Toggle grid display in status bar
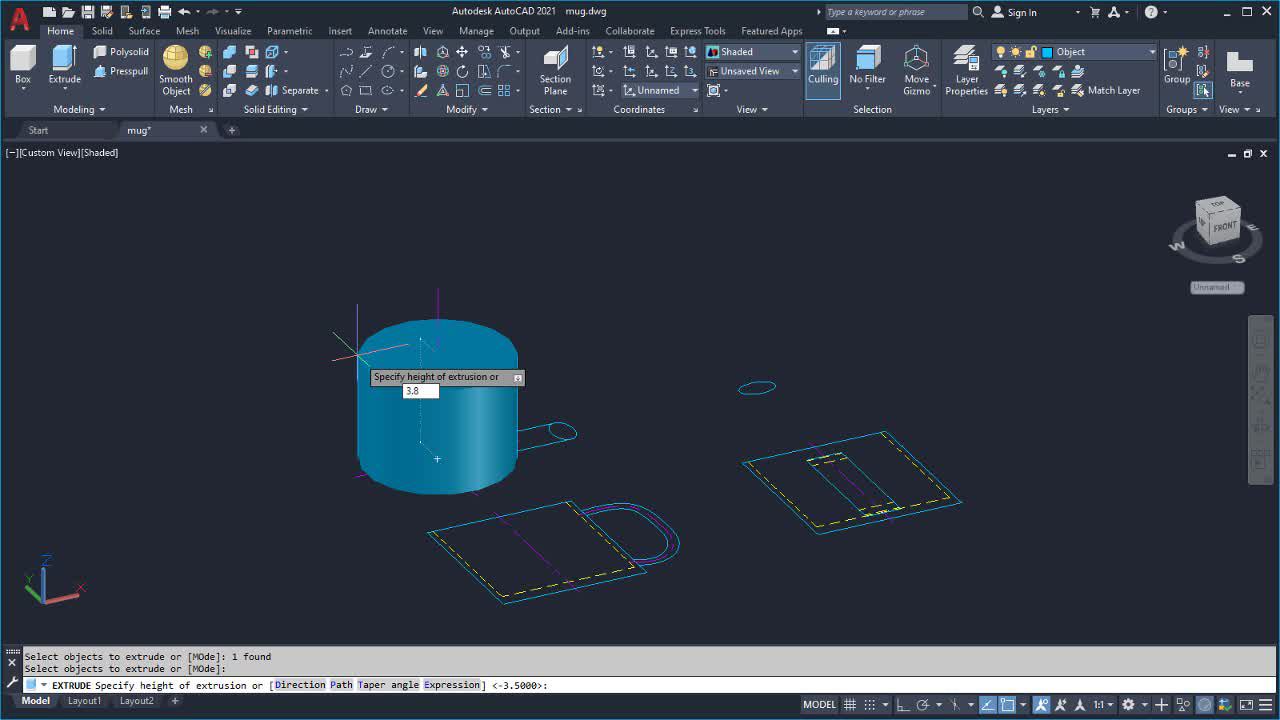The height and width of the screenshot is (720, 1280). tap(849, 704)
